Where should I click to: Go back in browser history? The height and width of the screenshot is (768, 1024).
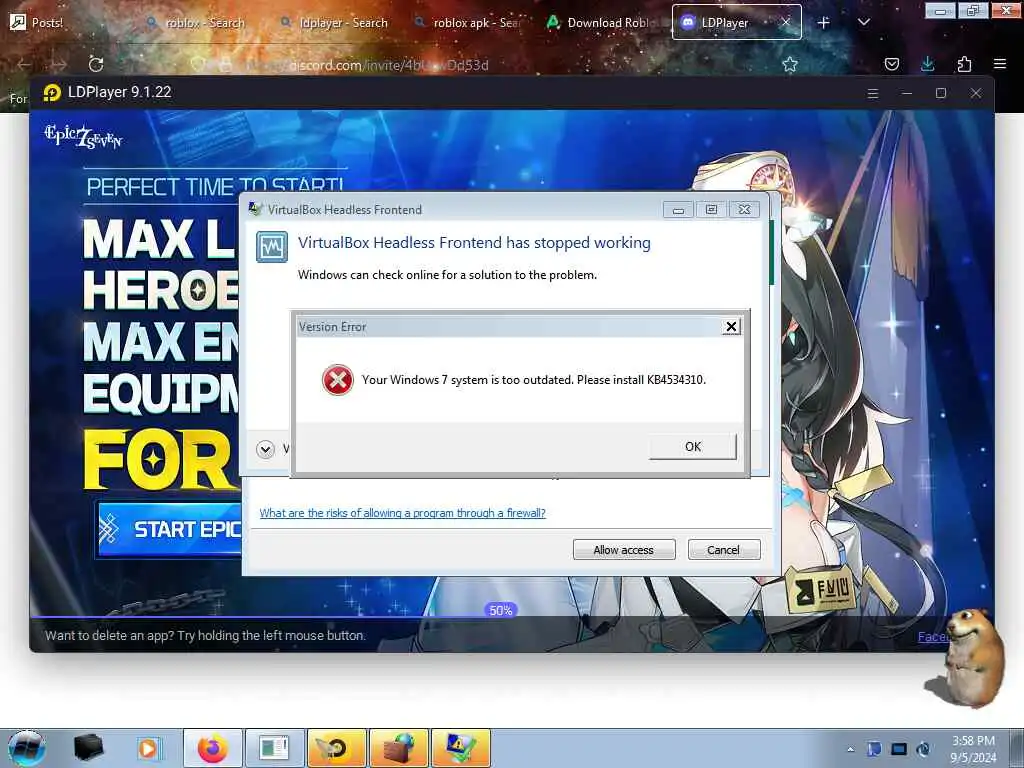click(x=24, y=64)
